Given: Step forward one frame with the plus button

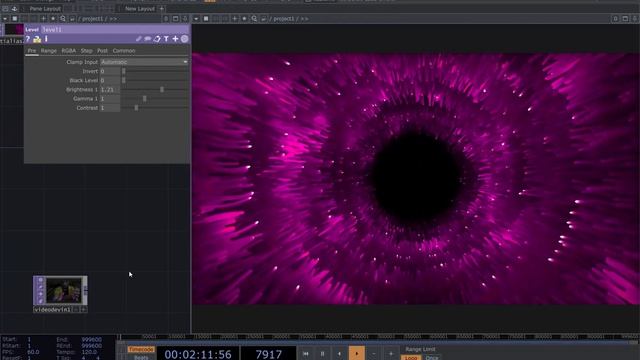Looking at the screenshot, I should click(391, 353).
